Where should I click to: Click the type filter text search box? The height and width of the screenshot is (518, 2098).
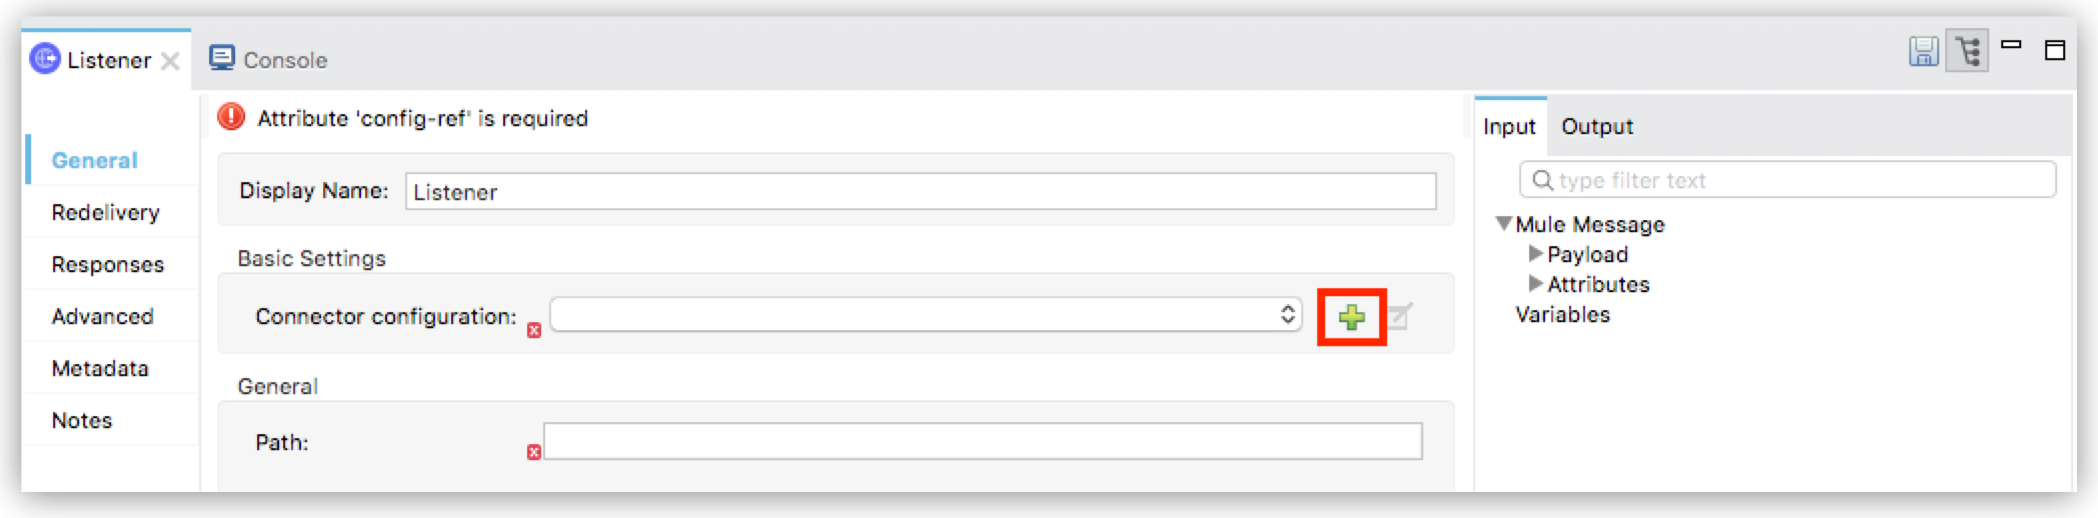click(x=1788, y=180)
